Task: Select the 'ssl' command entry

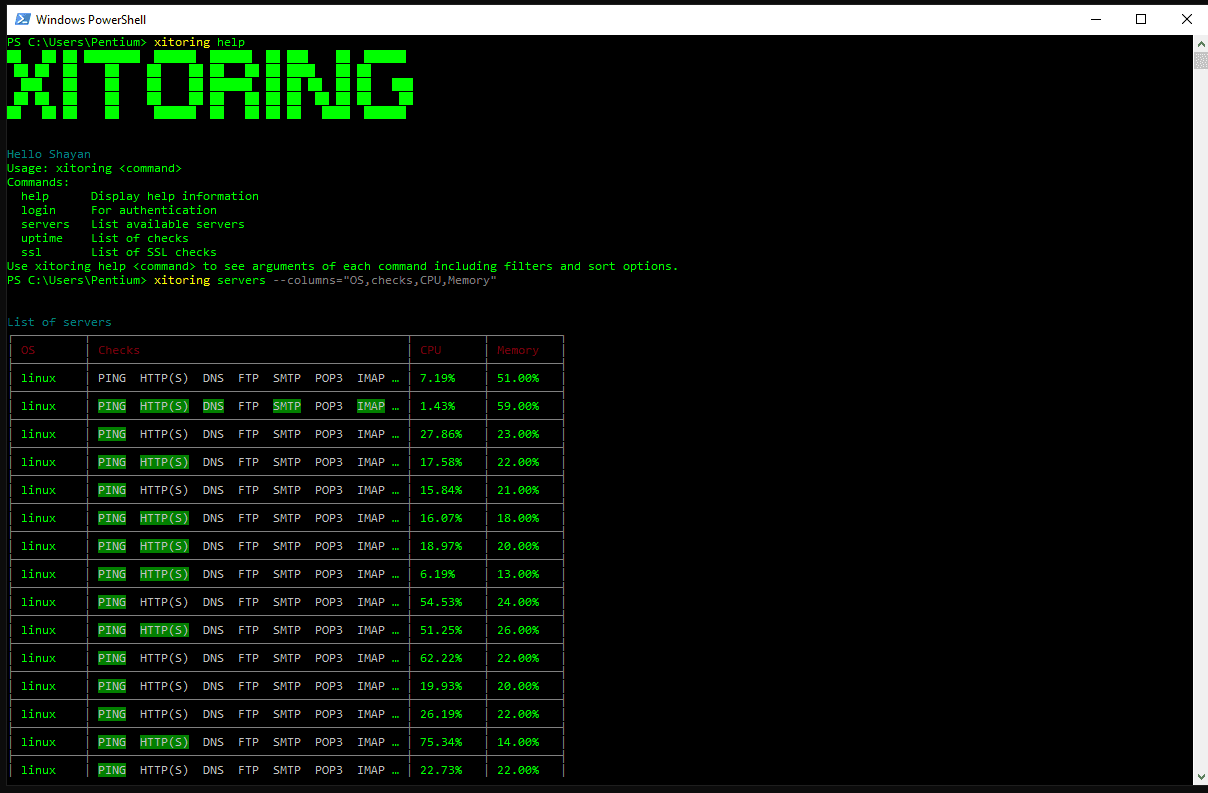Action: pos(30,251)
